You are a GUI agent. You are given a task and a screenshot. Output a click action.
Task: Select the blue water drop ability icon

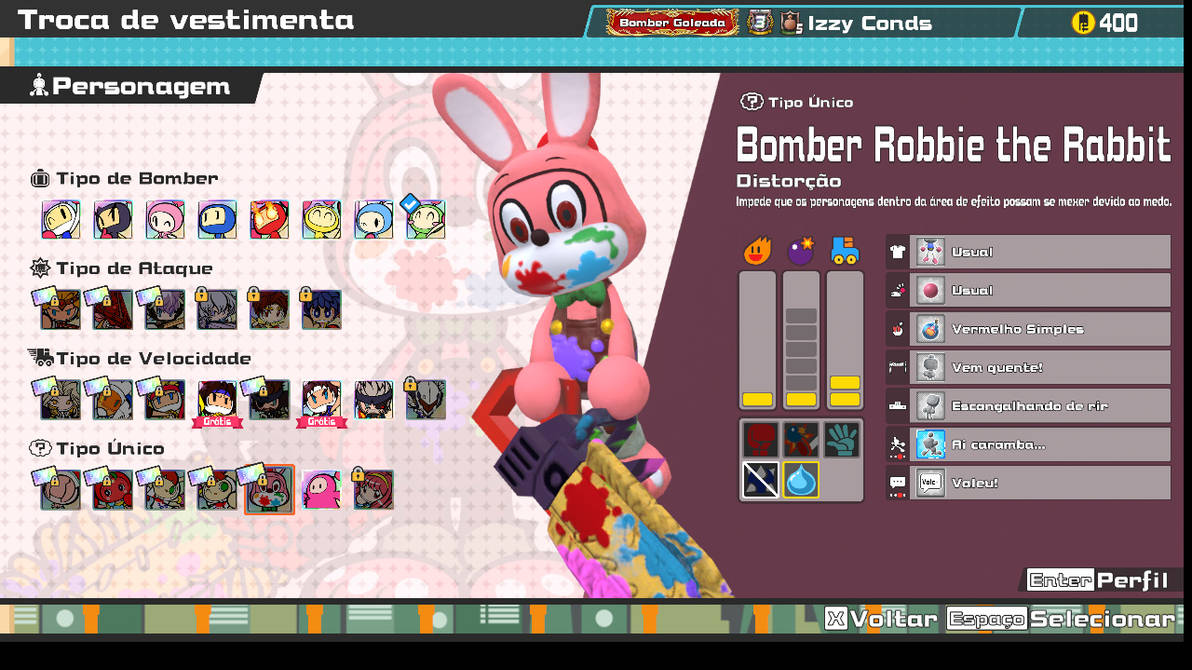tap(801, 480)
